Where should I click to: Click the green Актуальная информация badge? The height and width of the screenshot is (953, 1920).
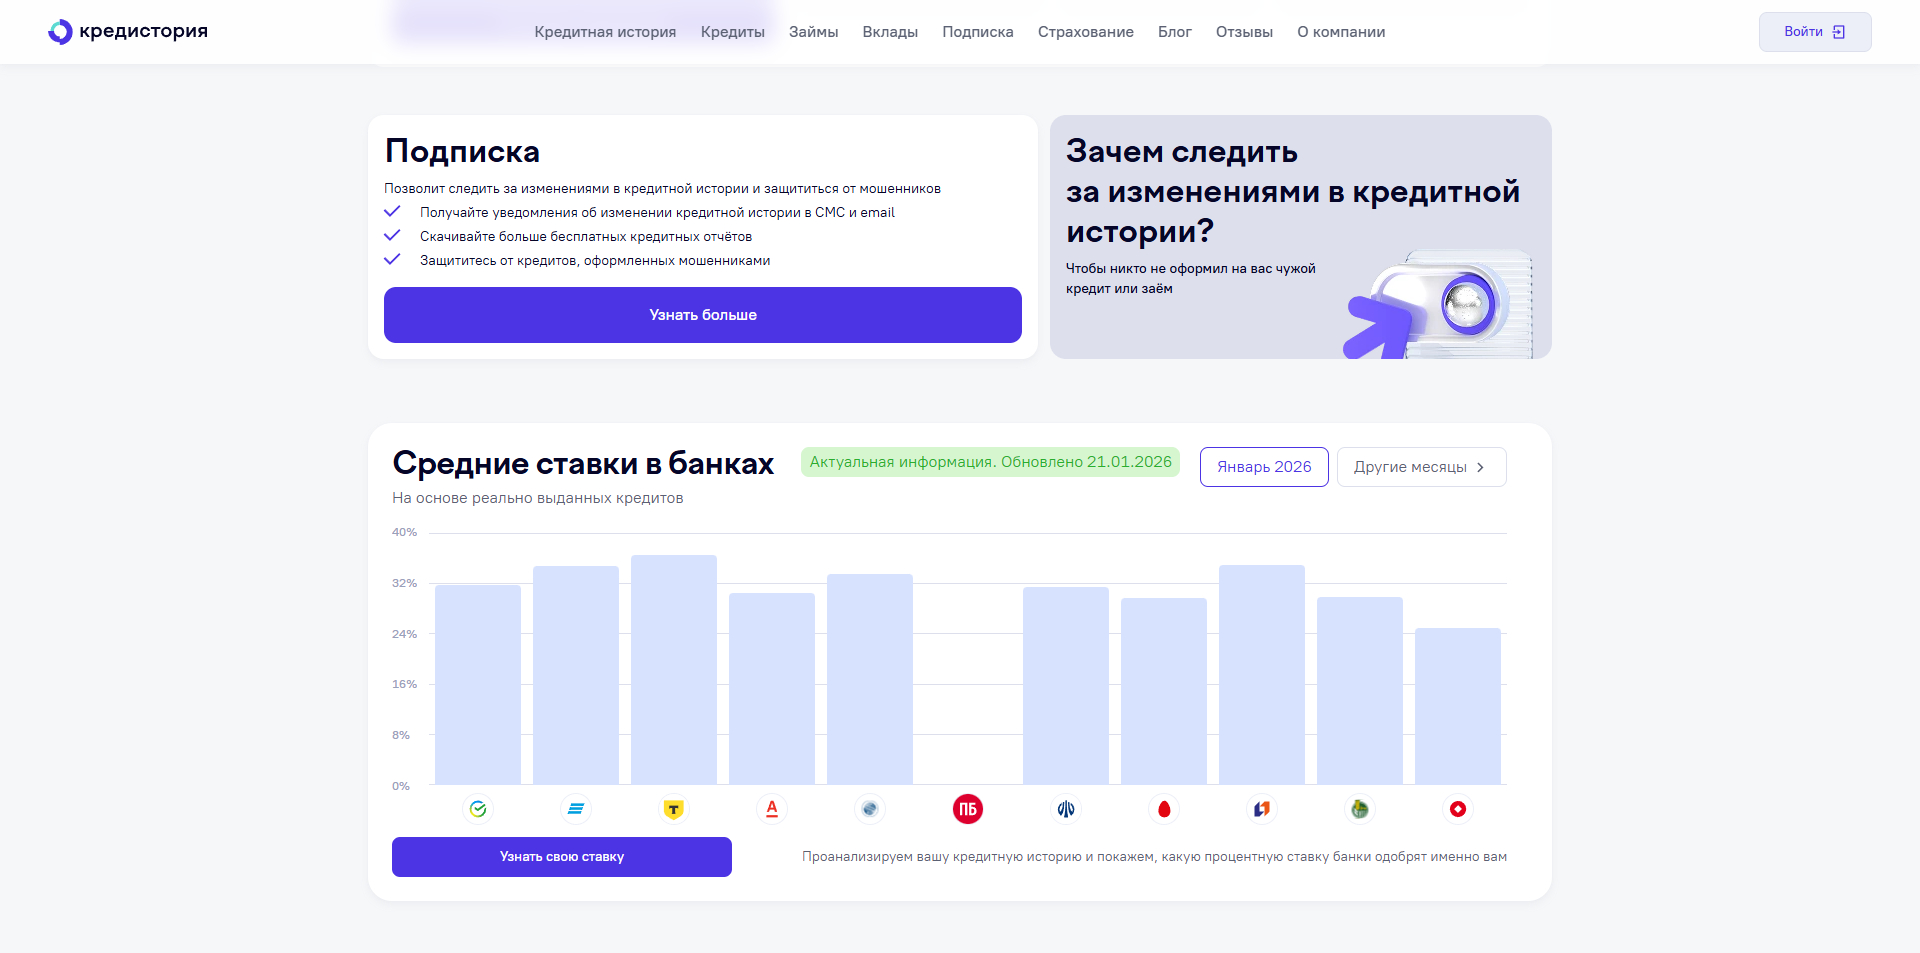pyautogui.click(x=990, y=461)
